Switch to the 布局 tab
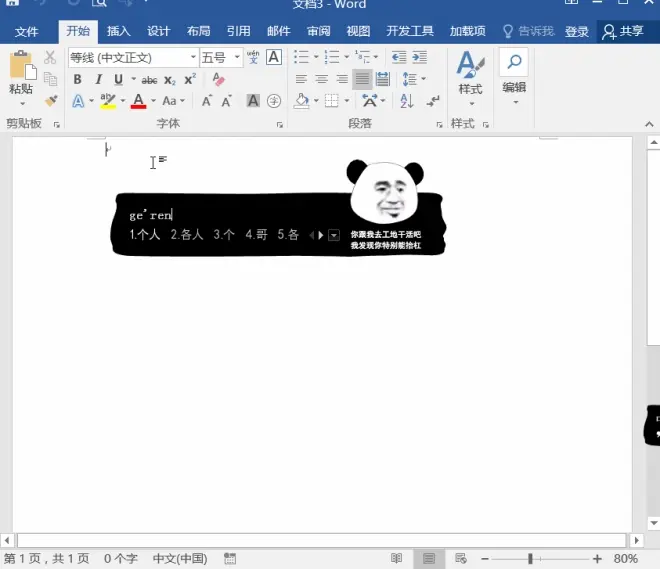660x569 pixels. 199,31
